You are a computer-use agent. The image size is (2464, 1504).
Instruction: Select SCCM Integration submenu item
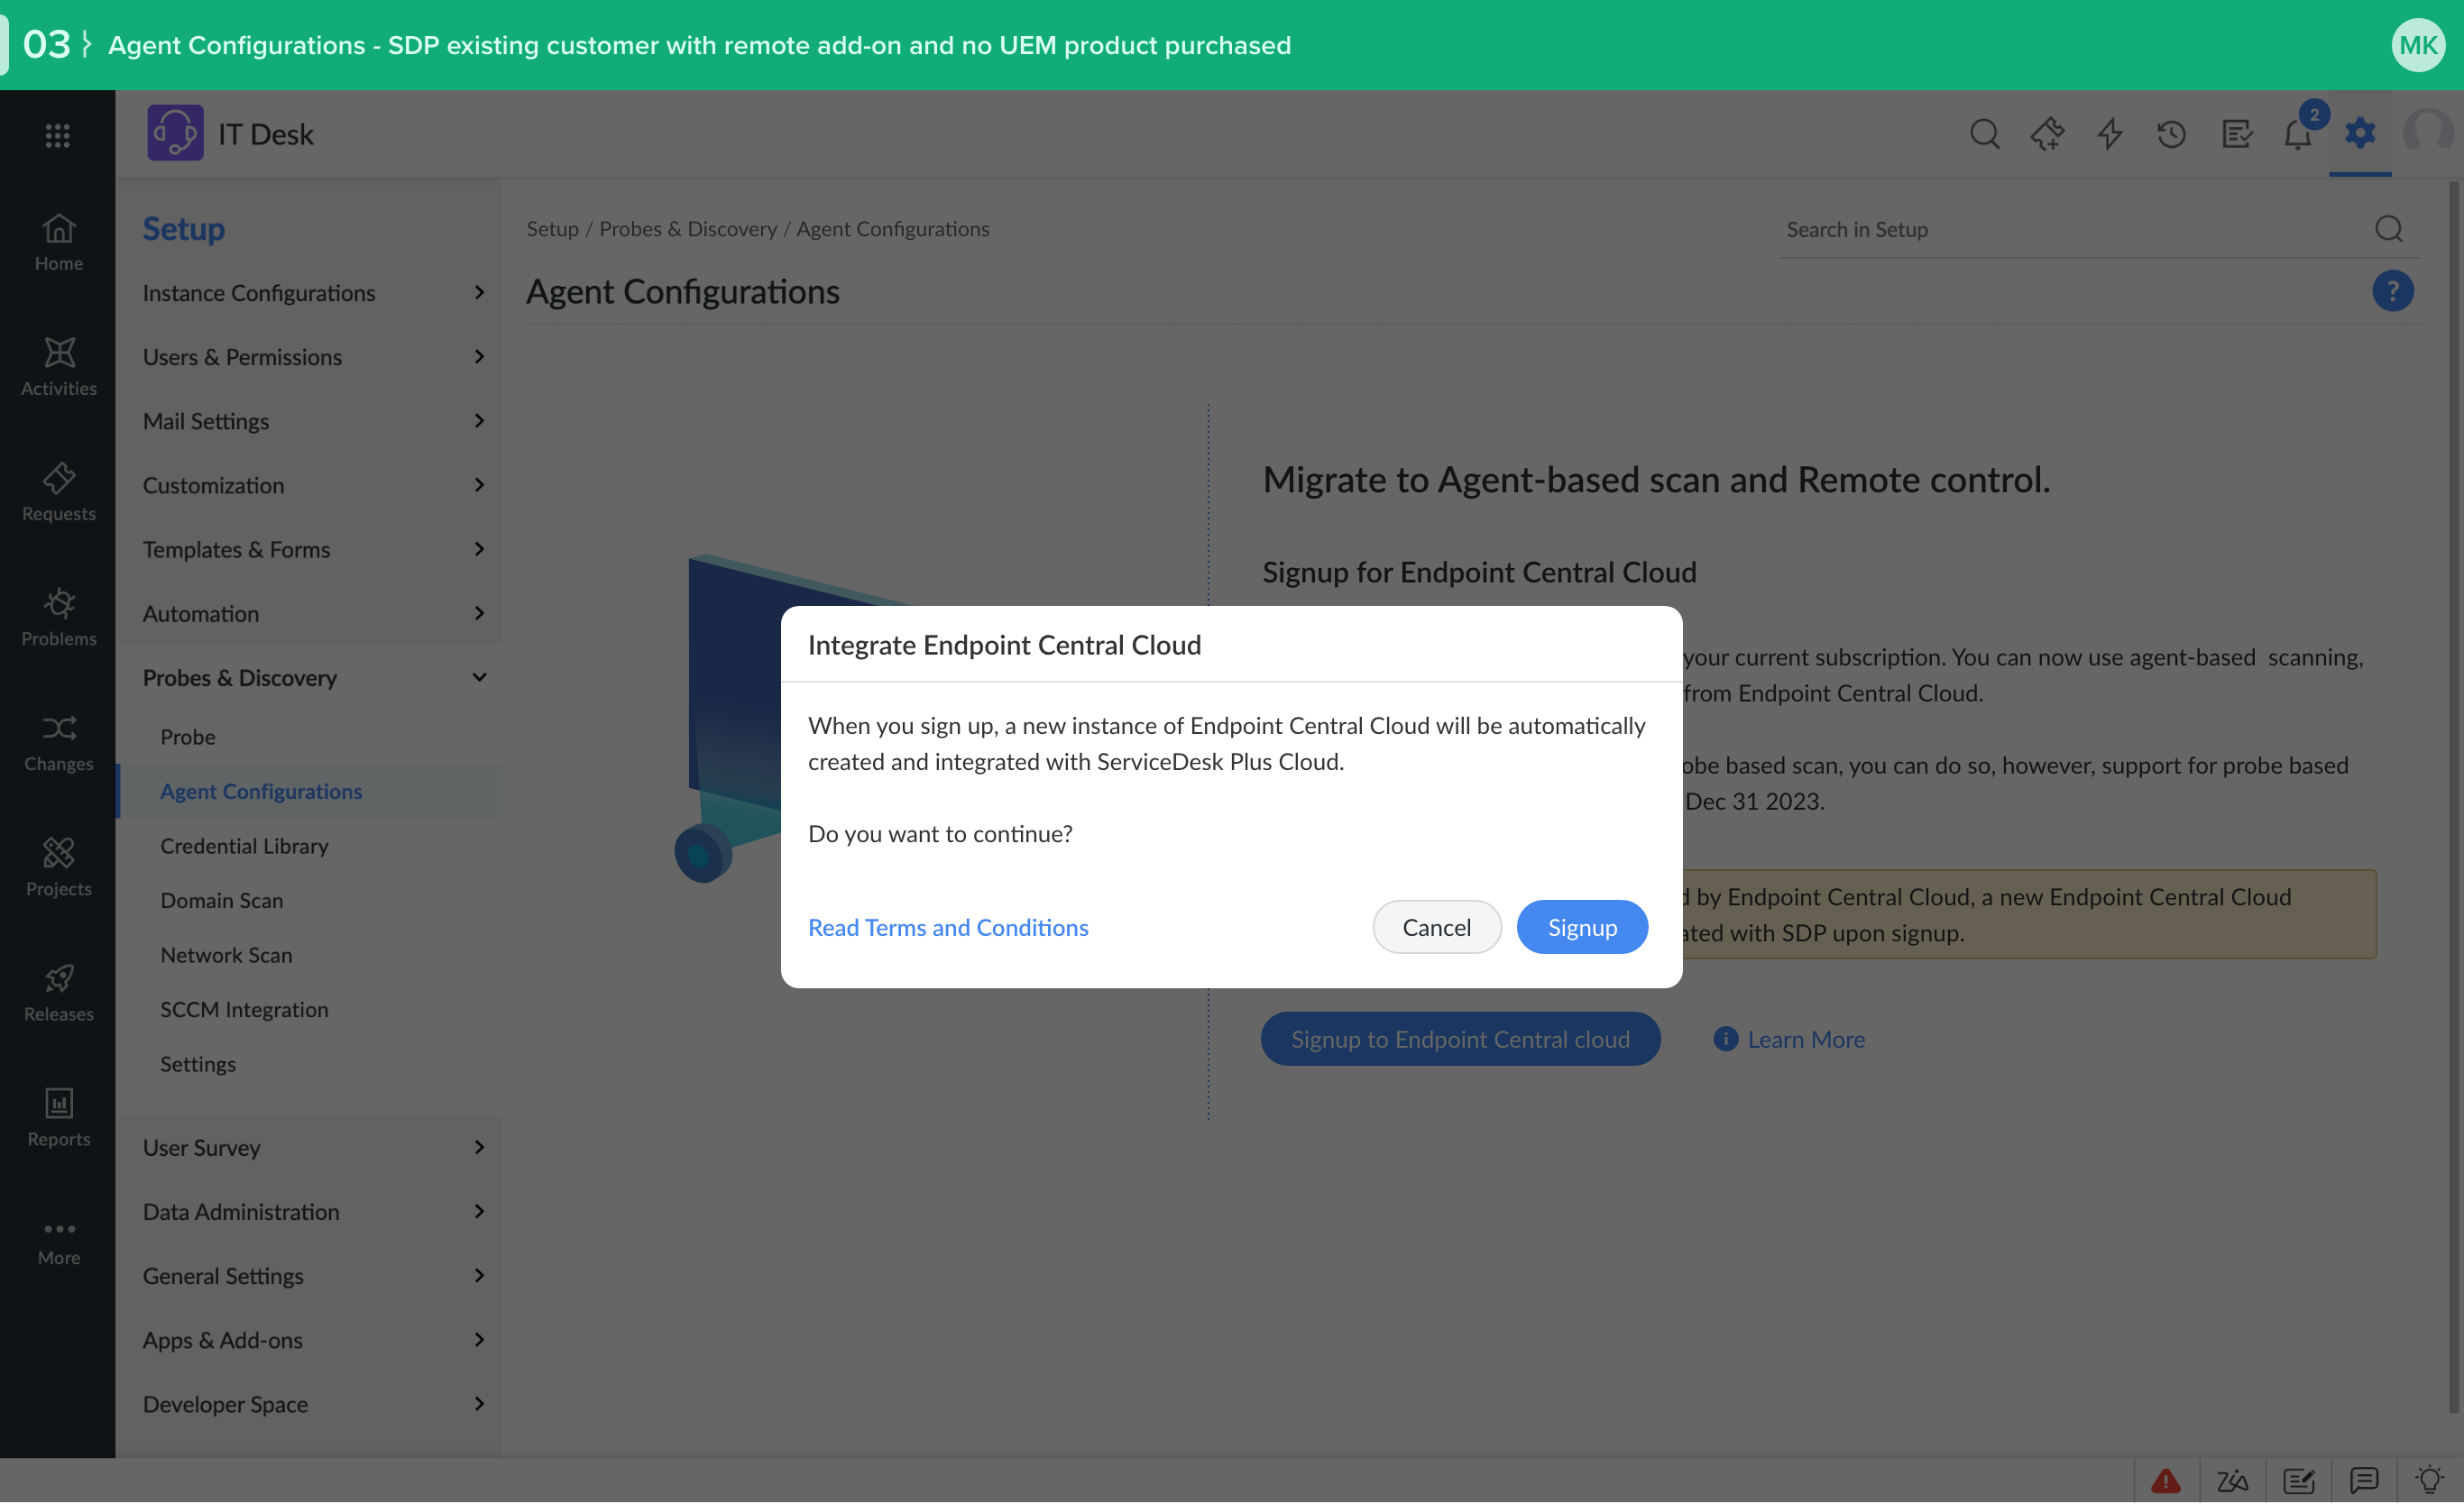tap(309, 1010)
